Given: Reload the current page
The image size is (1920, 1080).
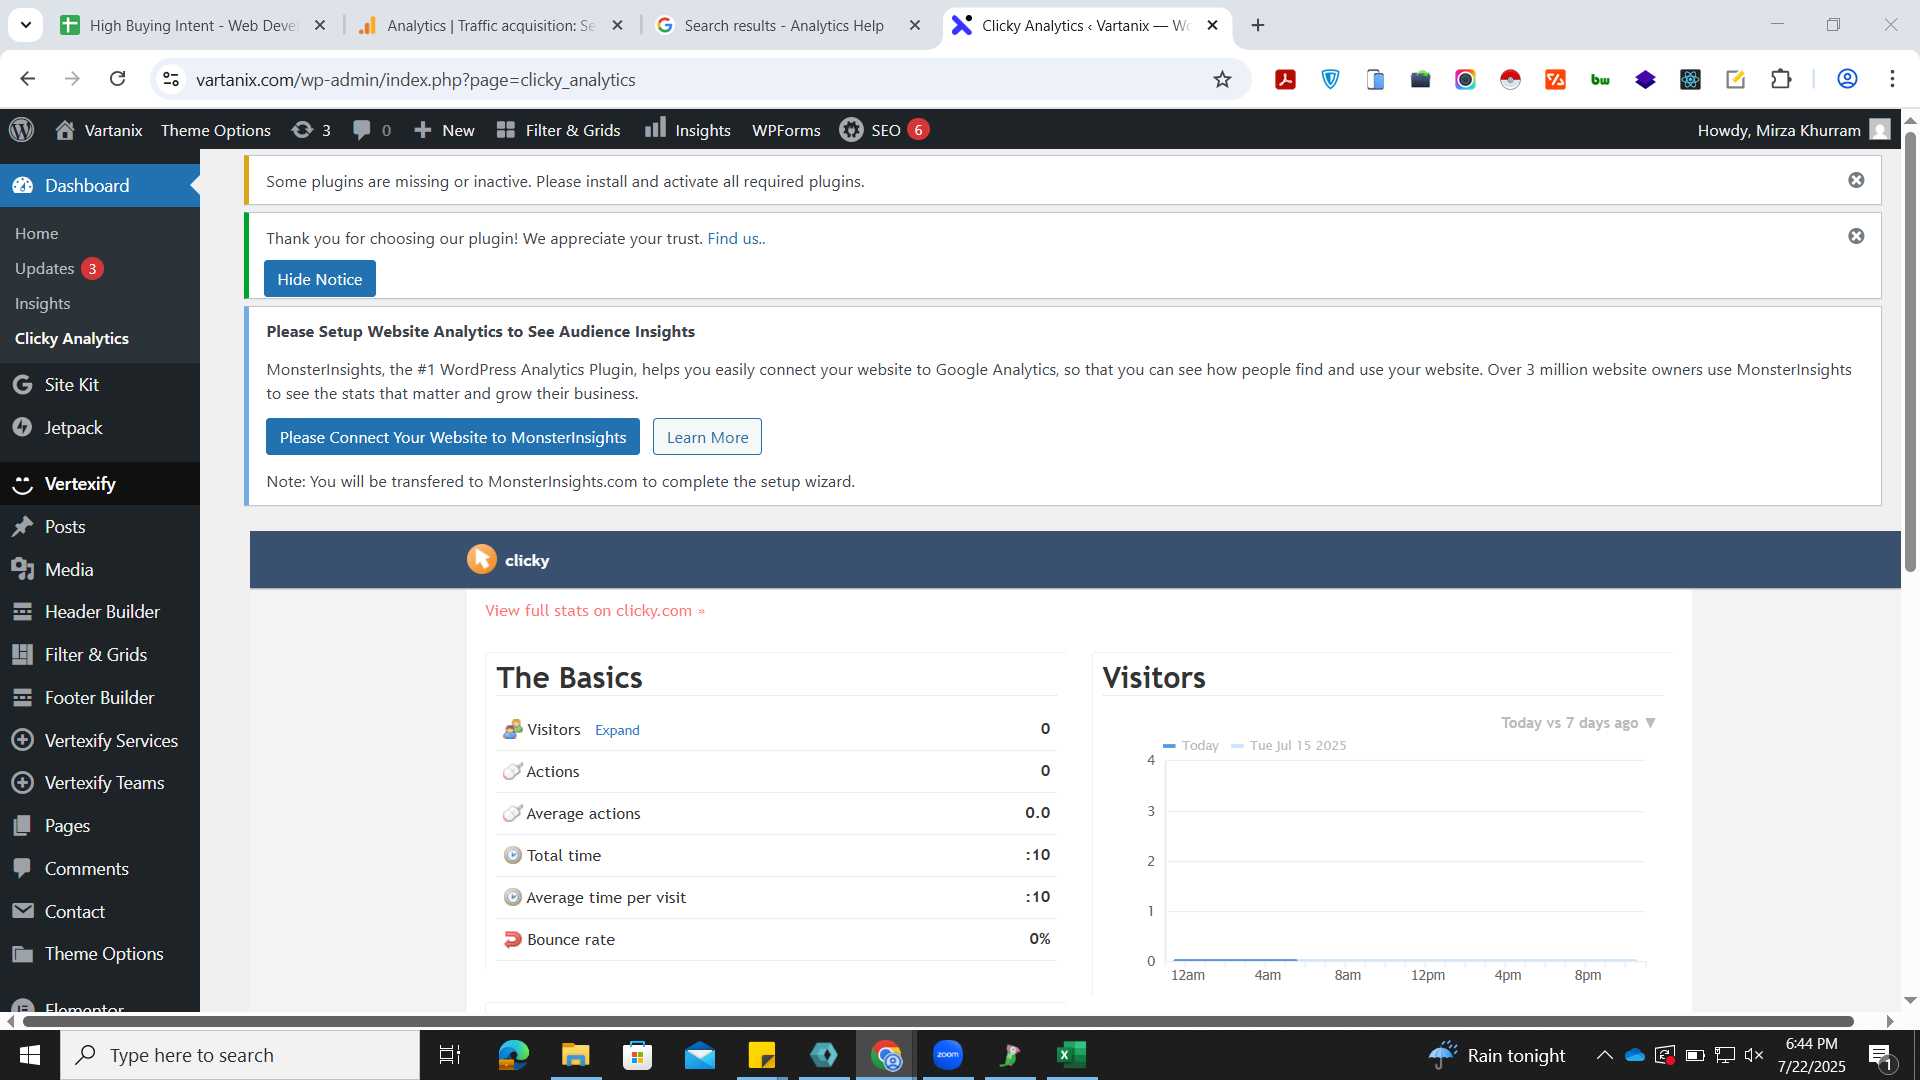Looking at the screenshot, I should coord(117,79).
